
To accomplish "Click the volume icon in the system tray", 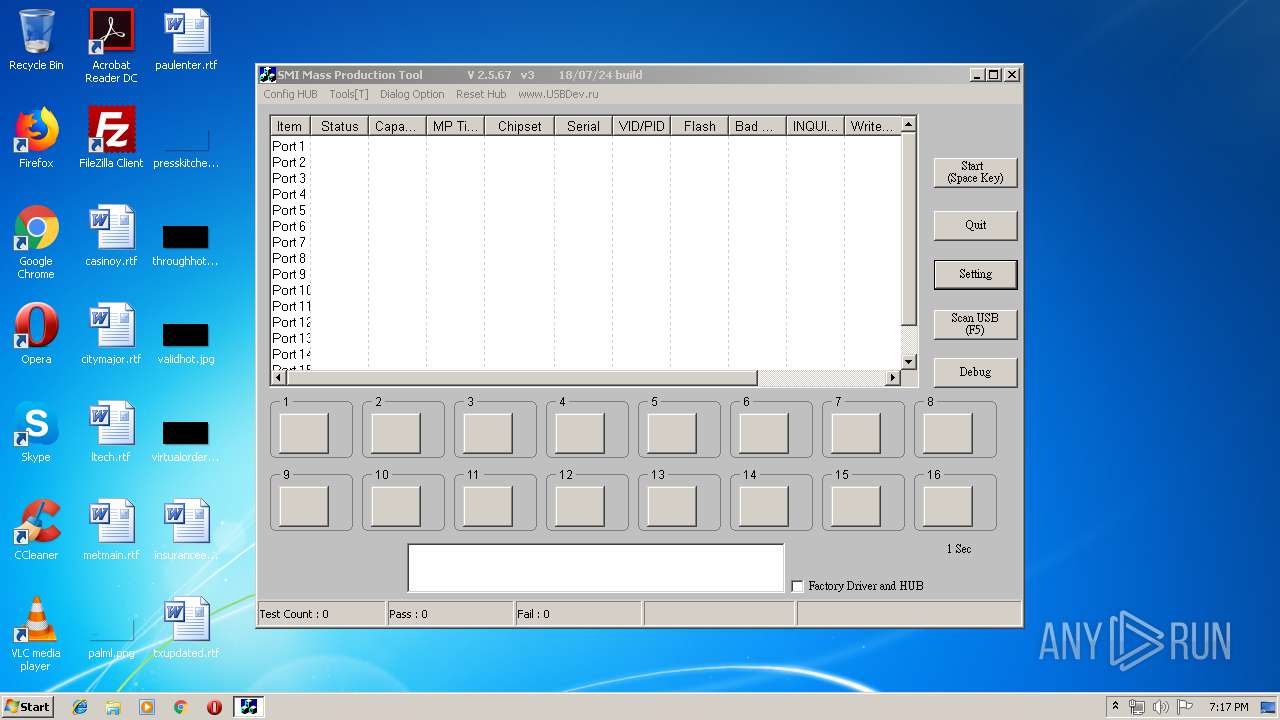I will (1161, 707).
